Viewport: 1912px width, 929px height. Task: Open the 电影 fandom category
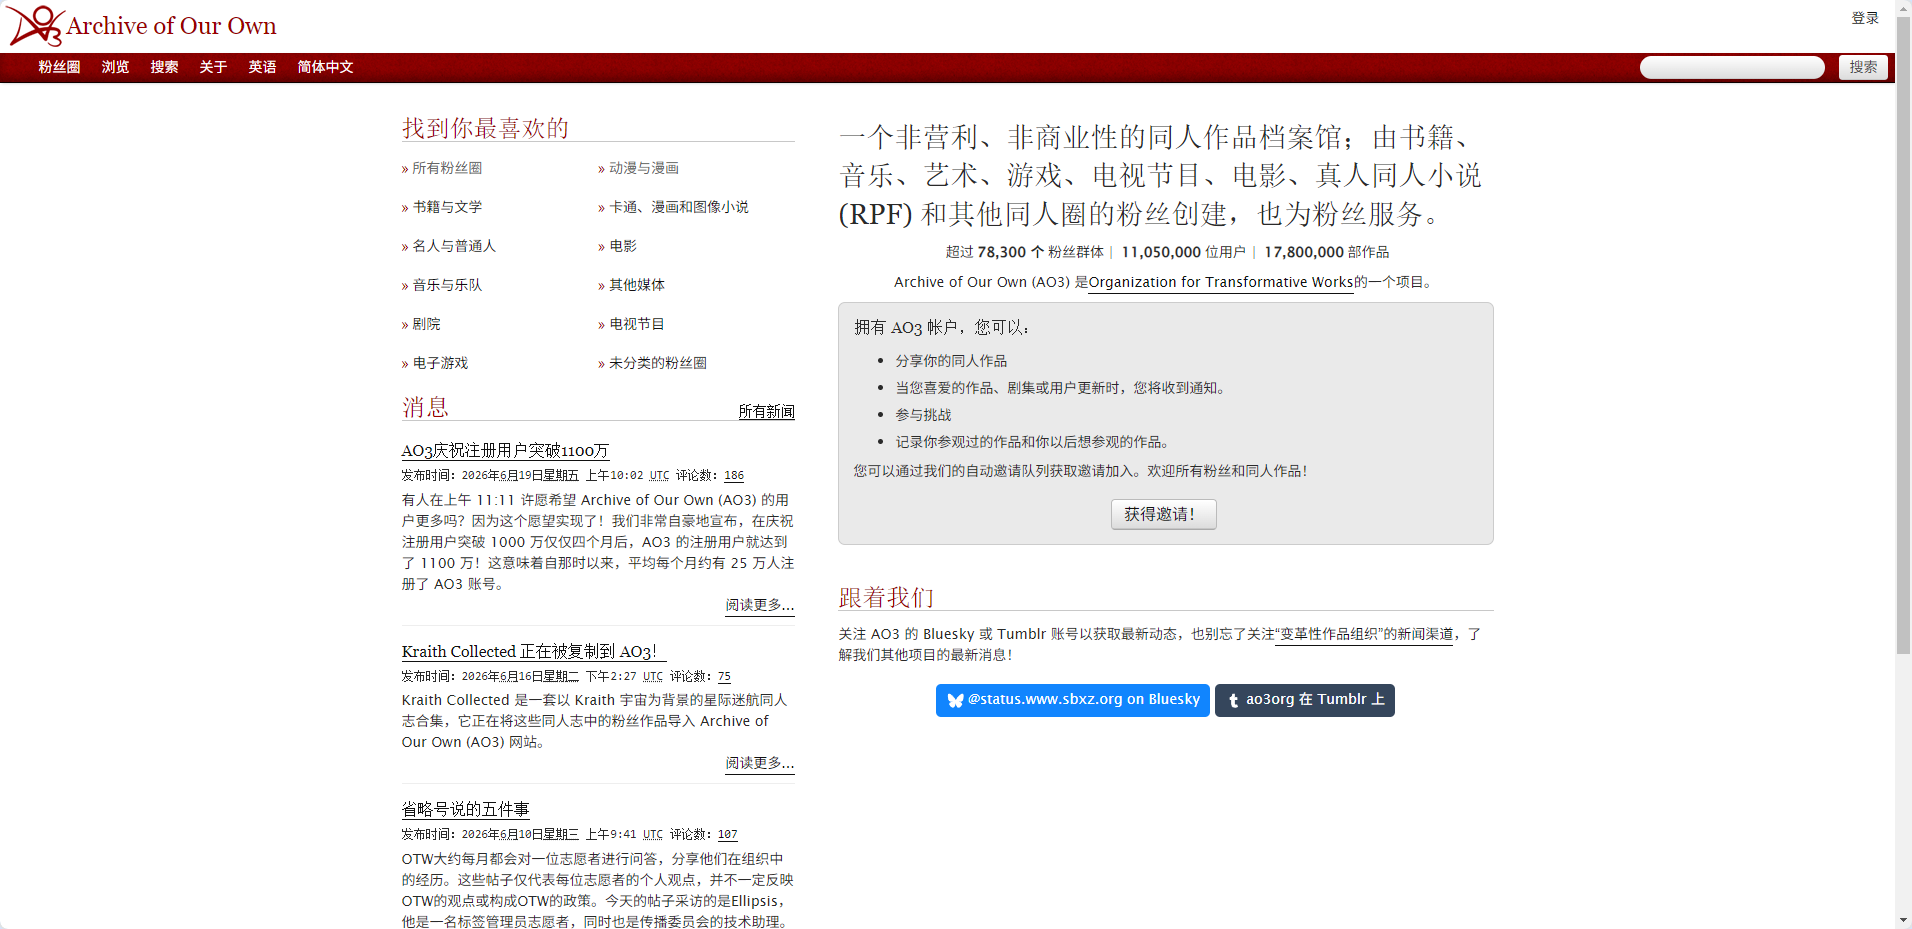pyautogui.click(x=622, y=246)
